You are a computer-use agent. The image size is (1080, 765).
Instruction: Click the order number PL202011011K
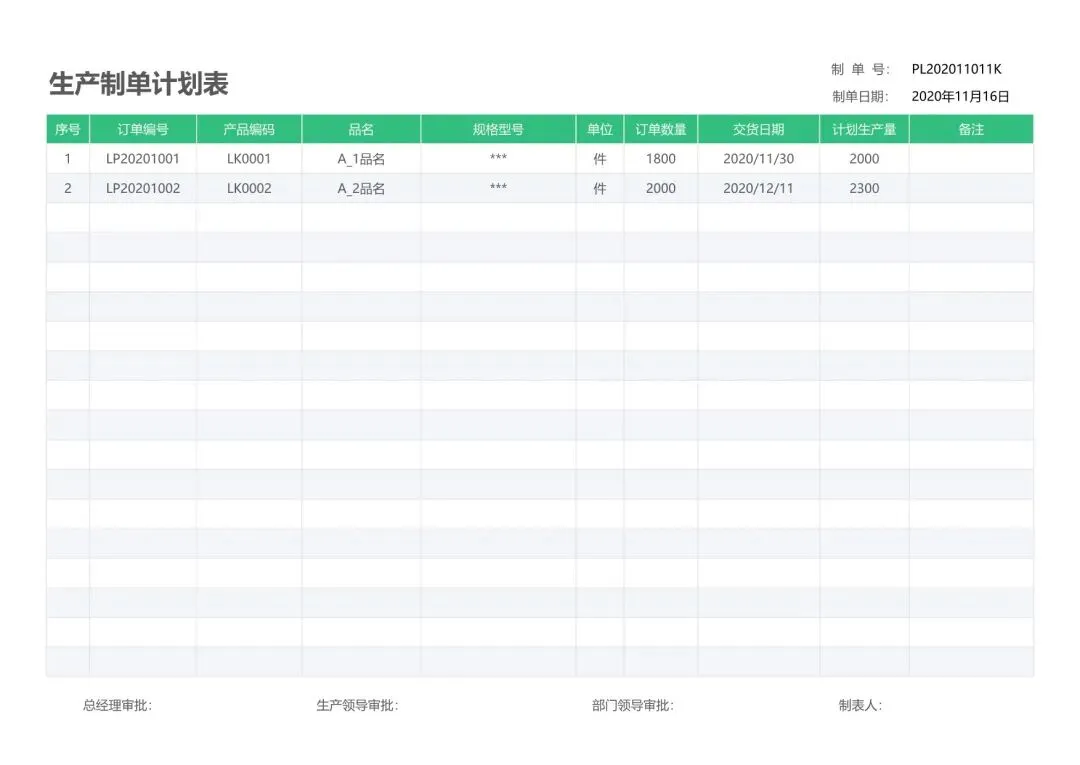(x=956, y=69)
